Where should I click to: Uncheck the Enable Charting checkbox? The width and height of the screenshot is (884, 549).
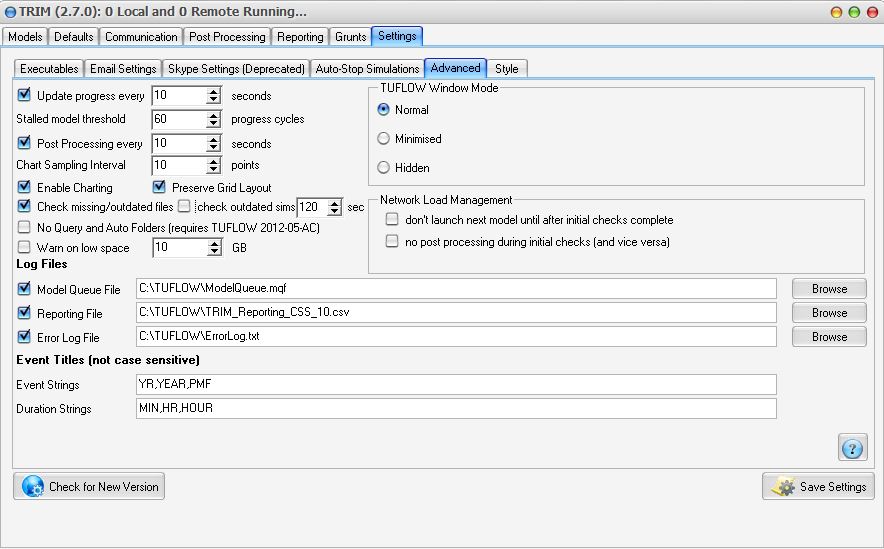(24, 187)
